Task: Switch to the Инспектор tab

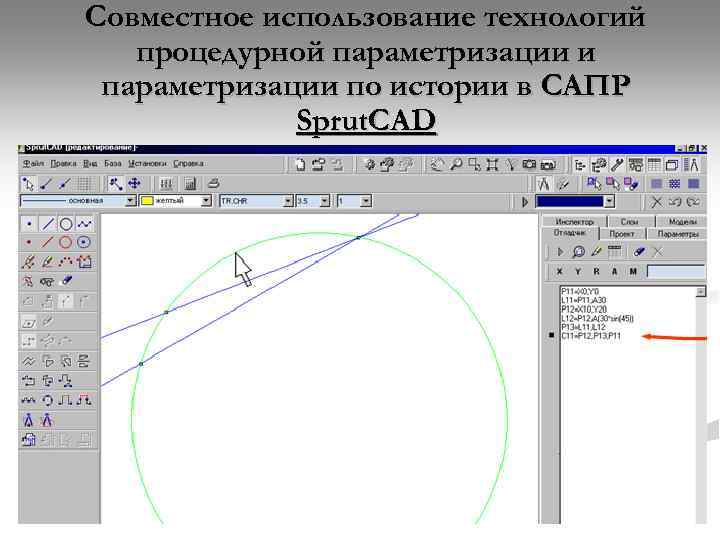Action: pyautogui.click(x=574, y=221)
